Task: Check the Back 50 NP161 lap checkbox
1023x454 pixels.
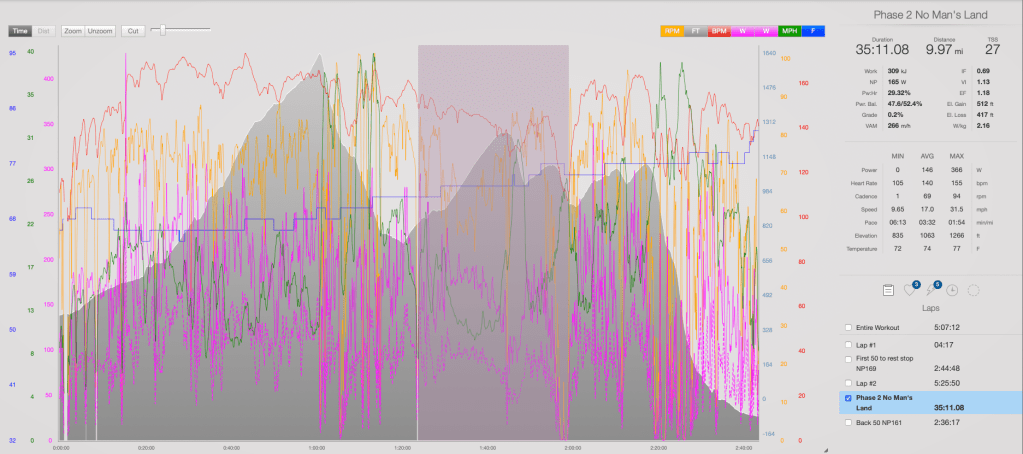Action: pyautogui.click(x=849, y=423)
